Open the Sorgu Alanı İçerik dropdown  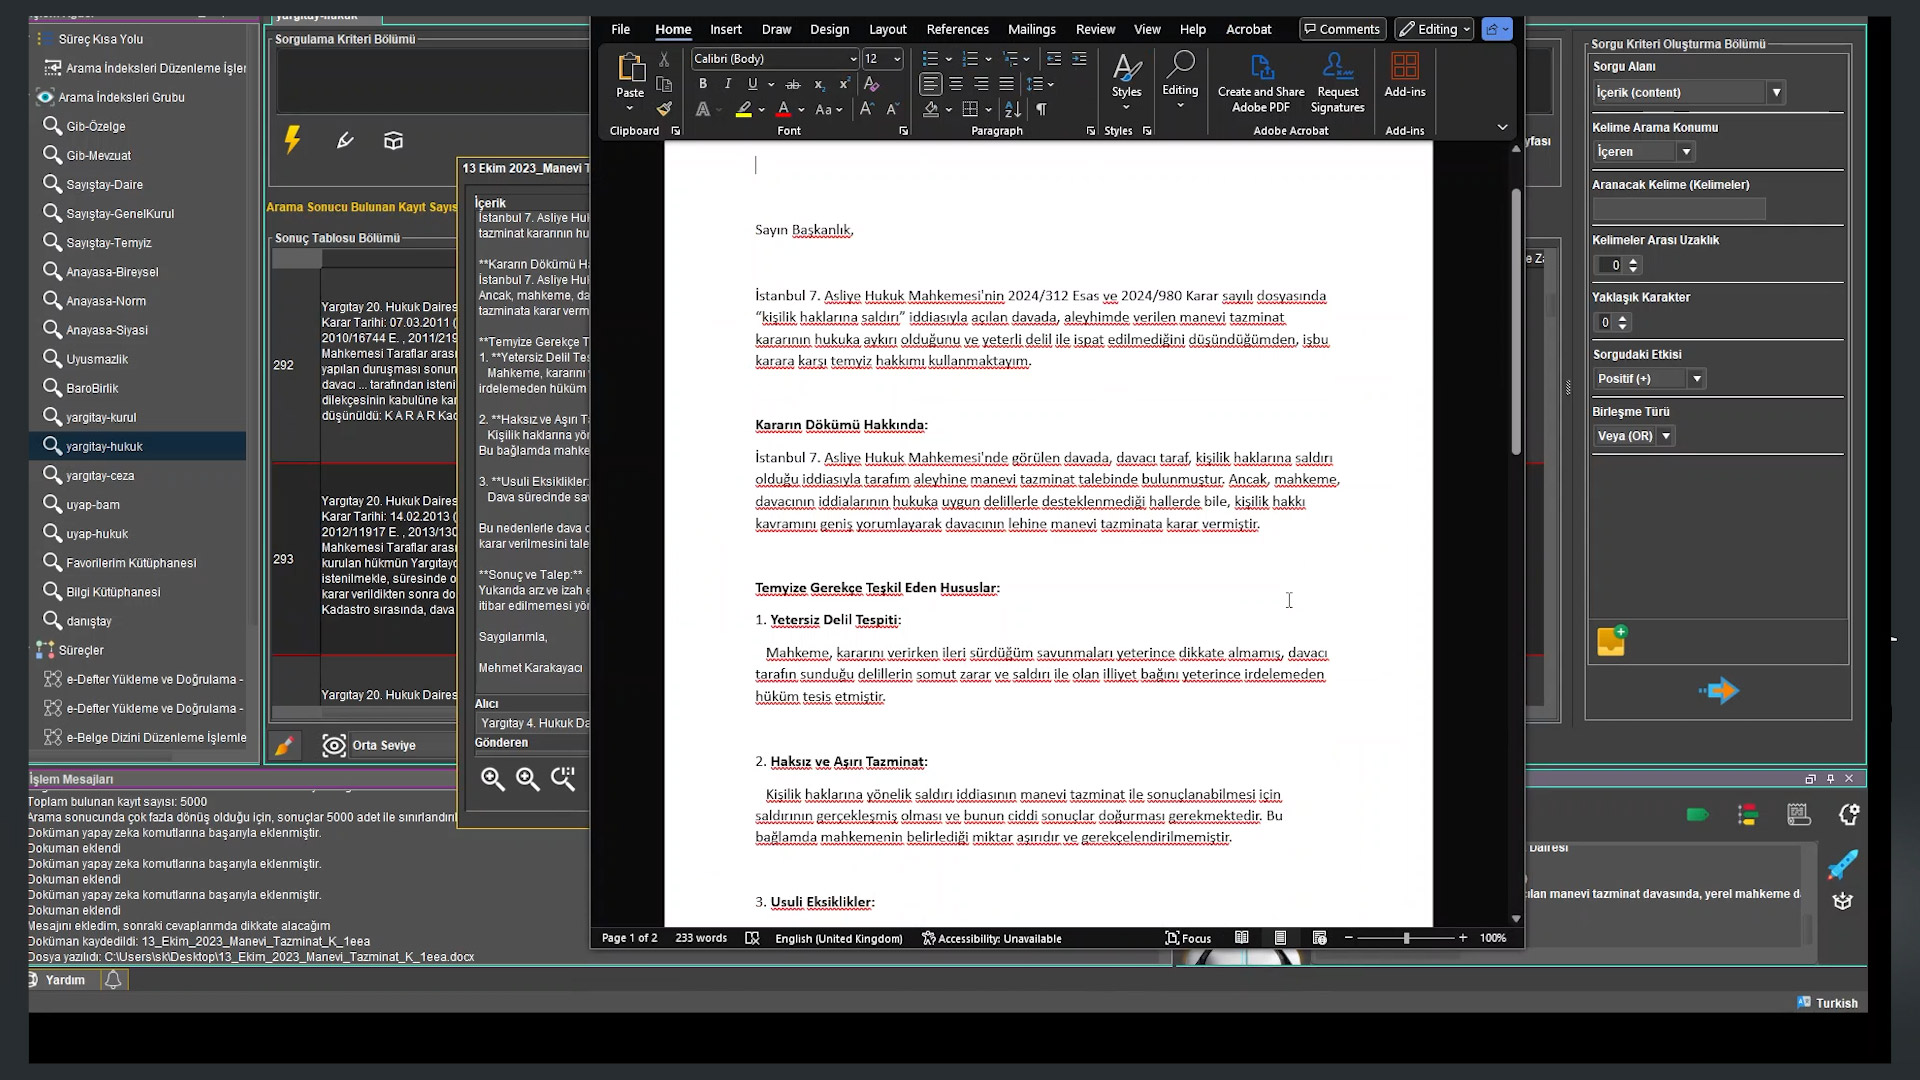pos(1776,92)
